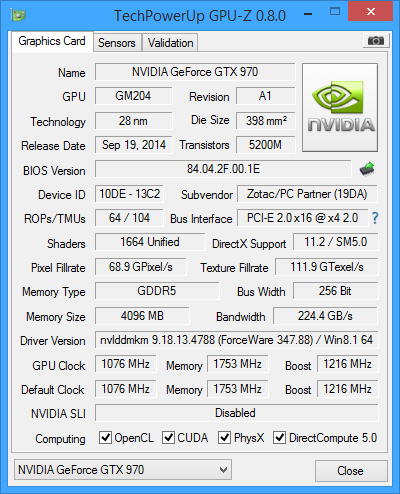Toggle the PhysX checkbox
Screen dimensions: 400x494
[224, 437]
